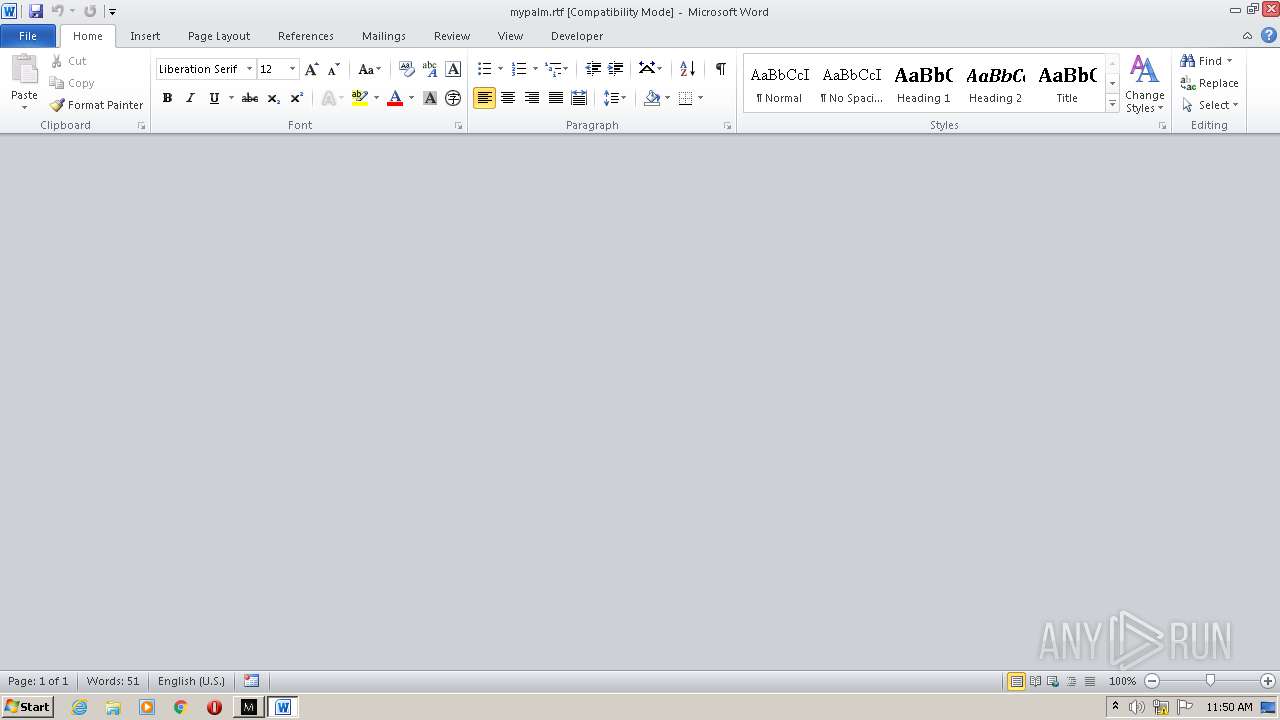1280x720 pixels.
Task: Expand Bullets list dropdown arrow
Action: click(x=500, y=69)
